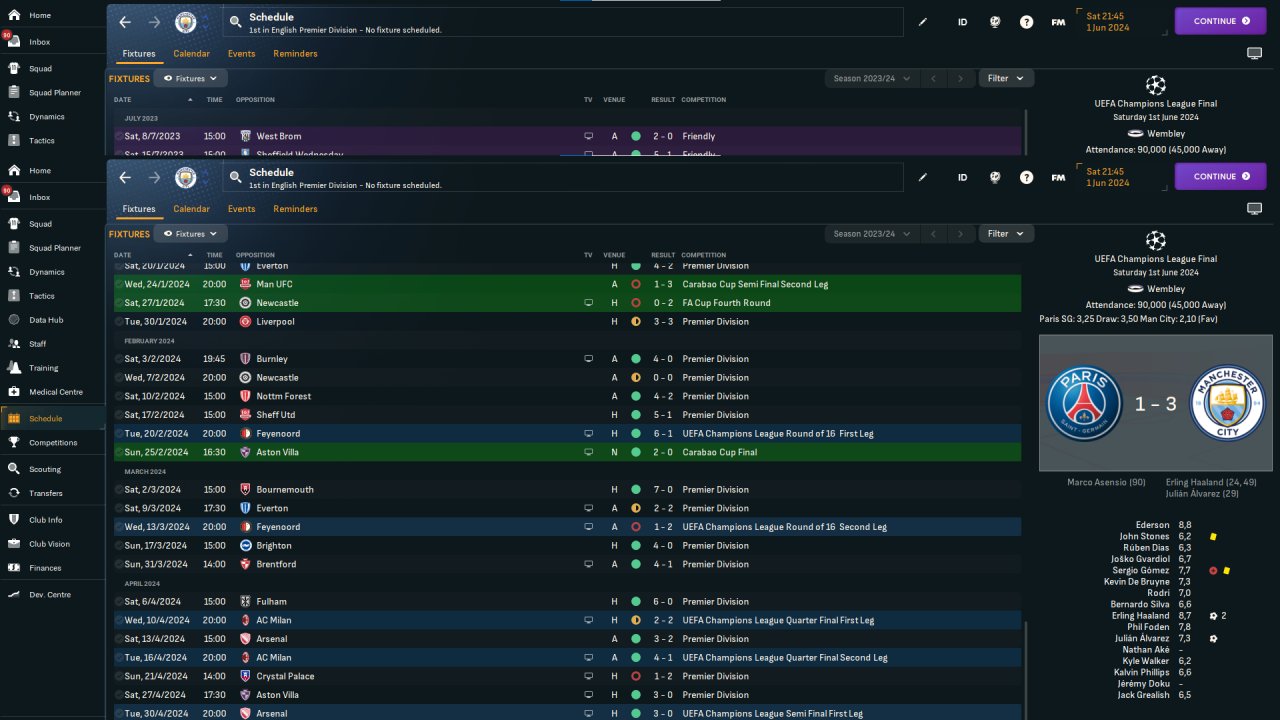
Task: Tick the selection circle on the Man UFC row
Action: click(x=119, y=284)
